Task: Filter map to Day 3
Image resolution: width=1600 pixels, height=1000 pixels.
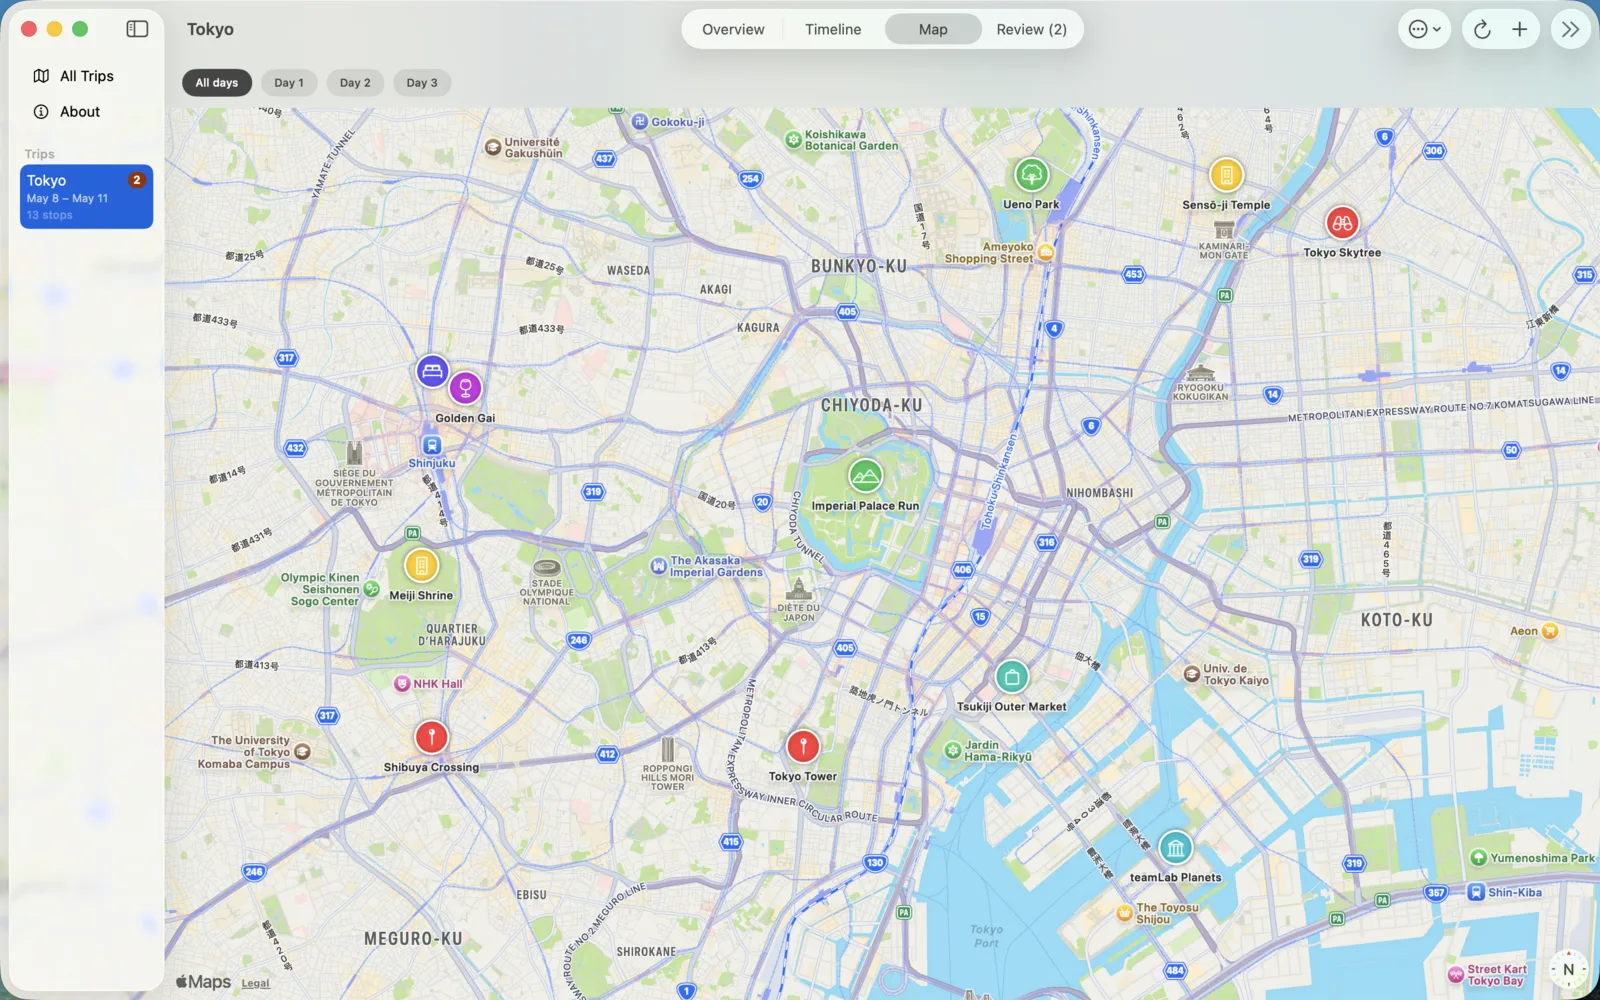Action: 422,83
